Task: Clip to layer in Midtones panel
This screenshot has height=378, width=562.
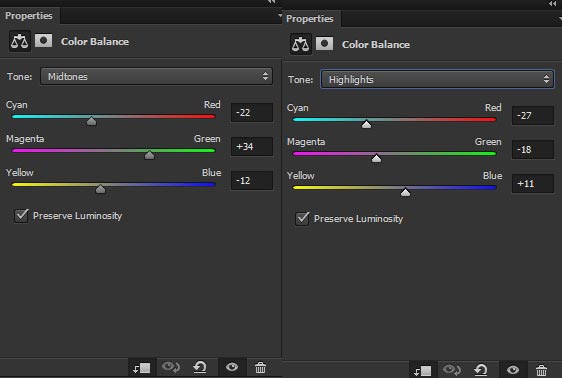Action: click(x=142, y=368)
